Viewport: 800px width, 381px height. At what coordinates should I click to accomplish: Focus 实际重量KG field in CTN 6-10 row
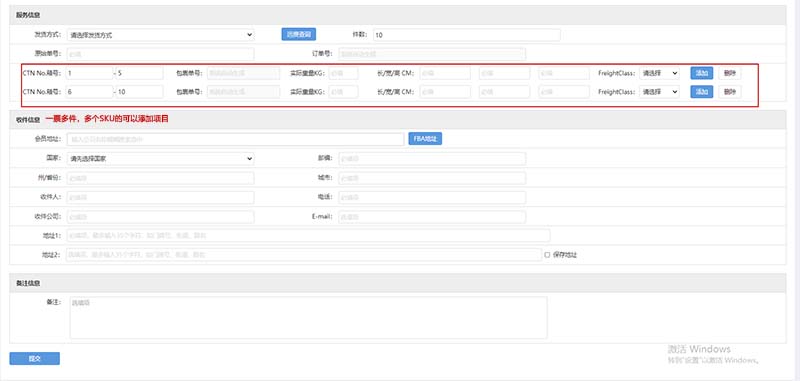[343, 92]
